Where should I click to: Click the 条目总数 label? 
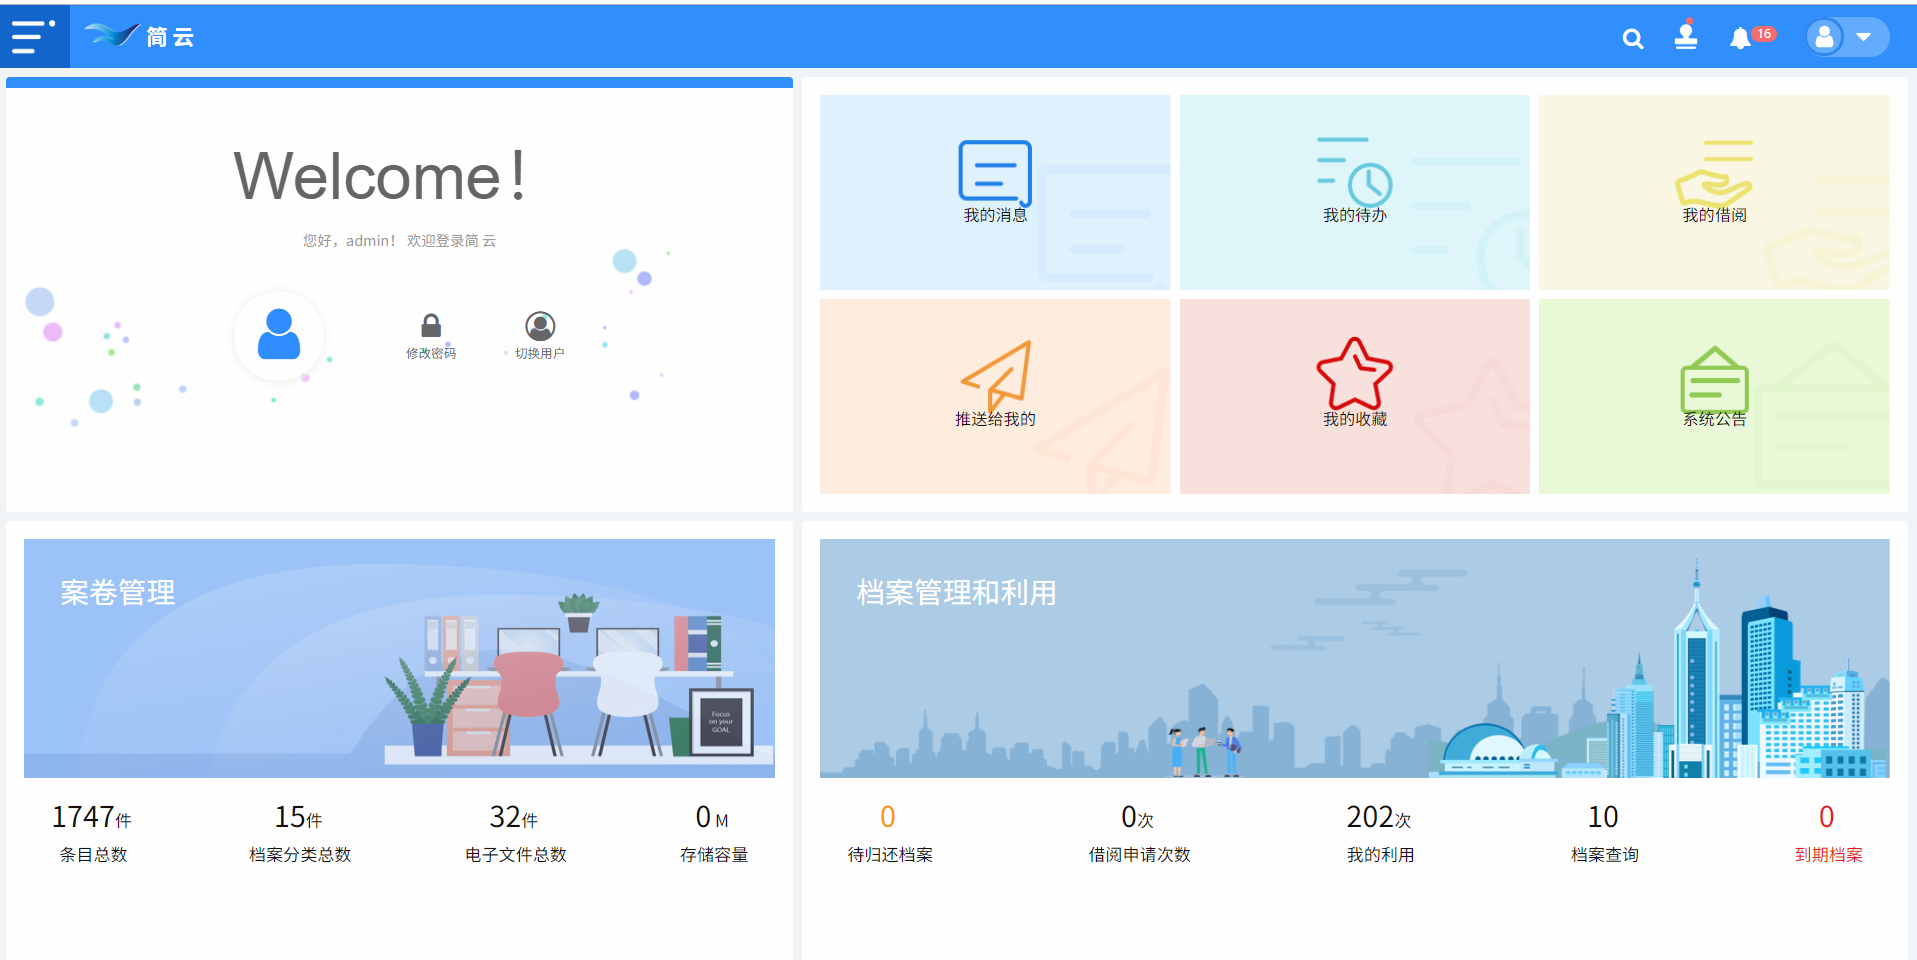[x=93, y=855]
